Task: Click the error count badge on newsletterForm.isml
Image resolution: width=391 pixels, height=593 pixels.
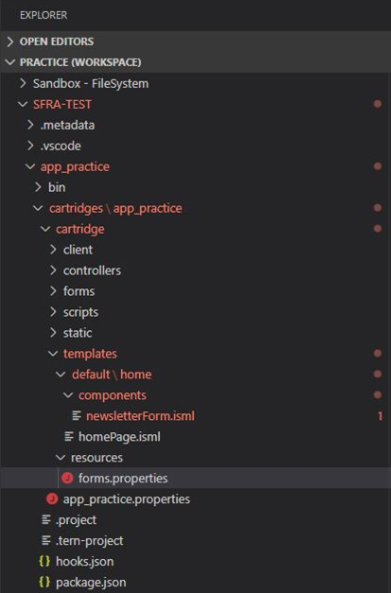Action: coord(380,416)
